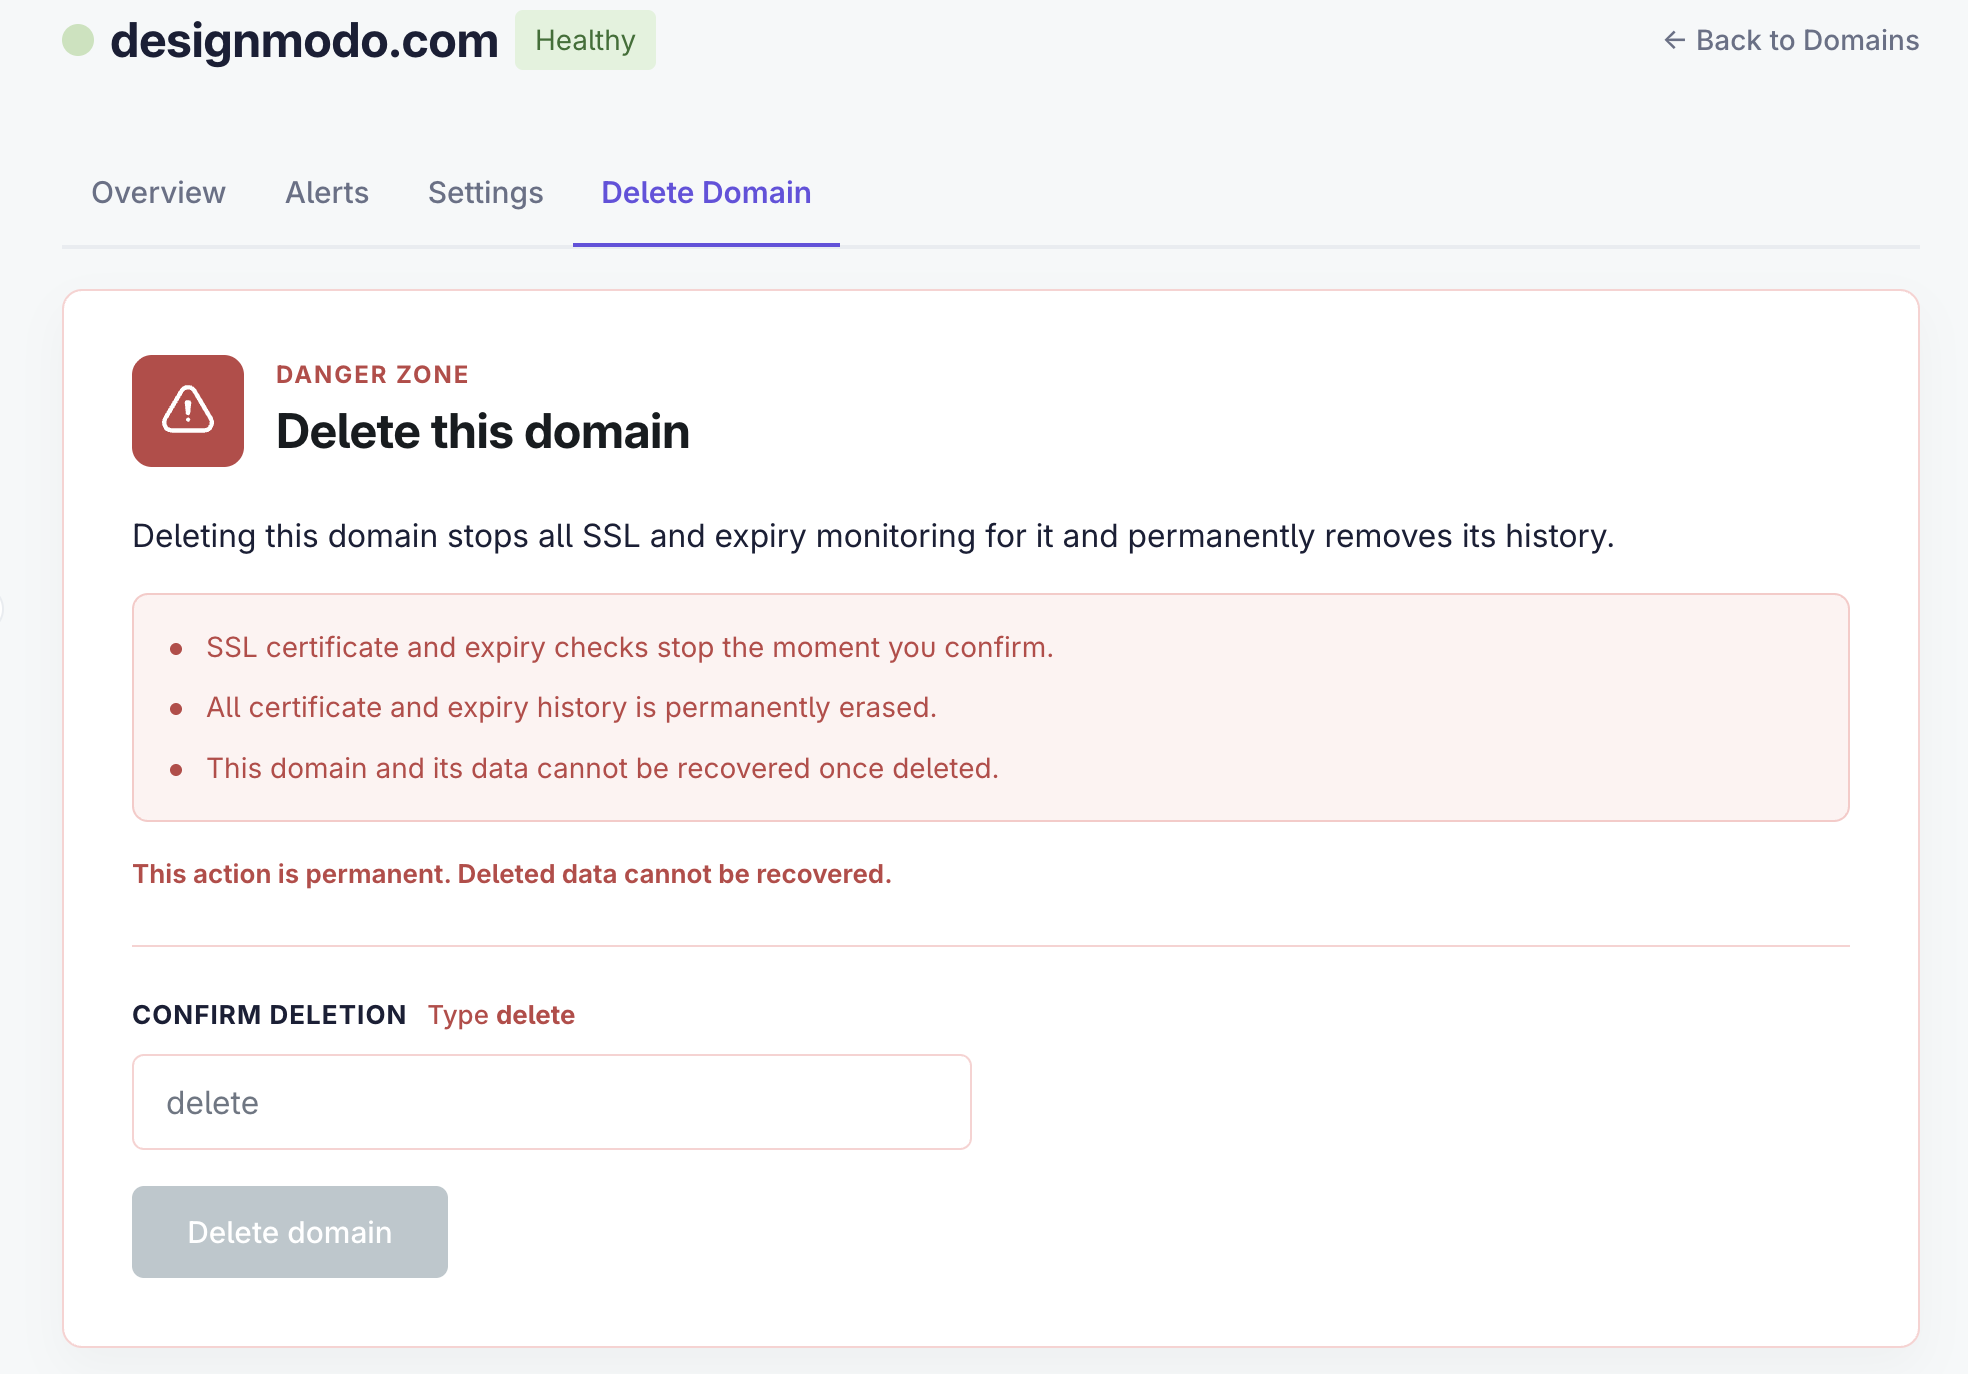Click the red warning triangle icon
Image resolution: width=1968 pixels, height=1374 pixels.
coord(188,410)
